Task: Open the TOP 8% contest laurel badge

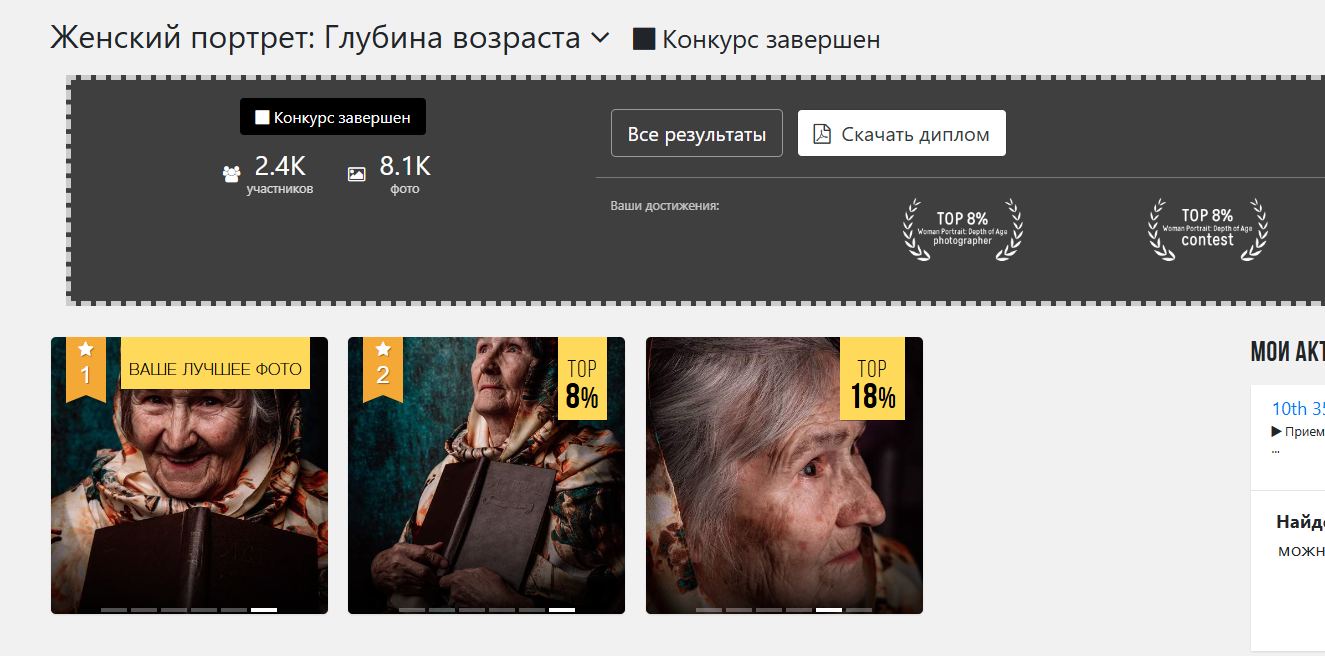Action: point(1208,229)
